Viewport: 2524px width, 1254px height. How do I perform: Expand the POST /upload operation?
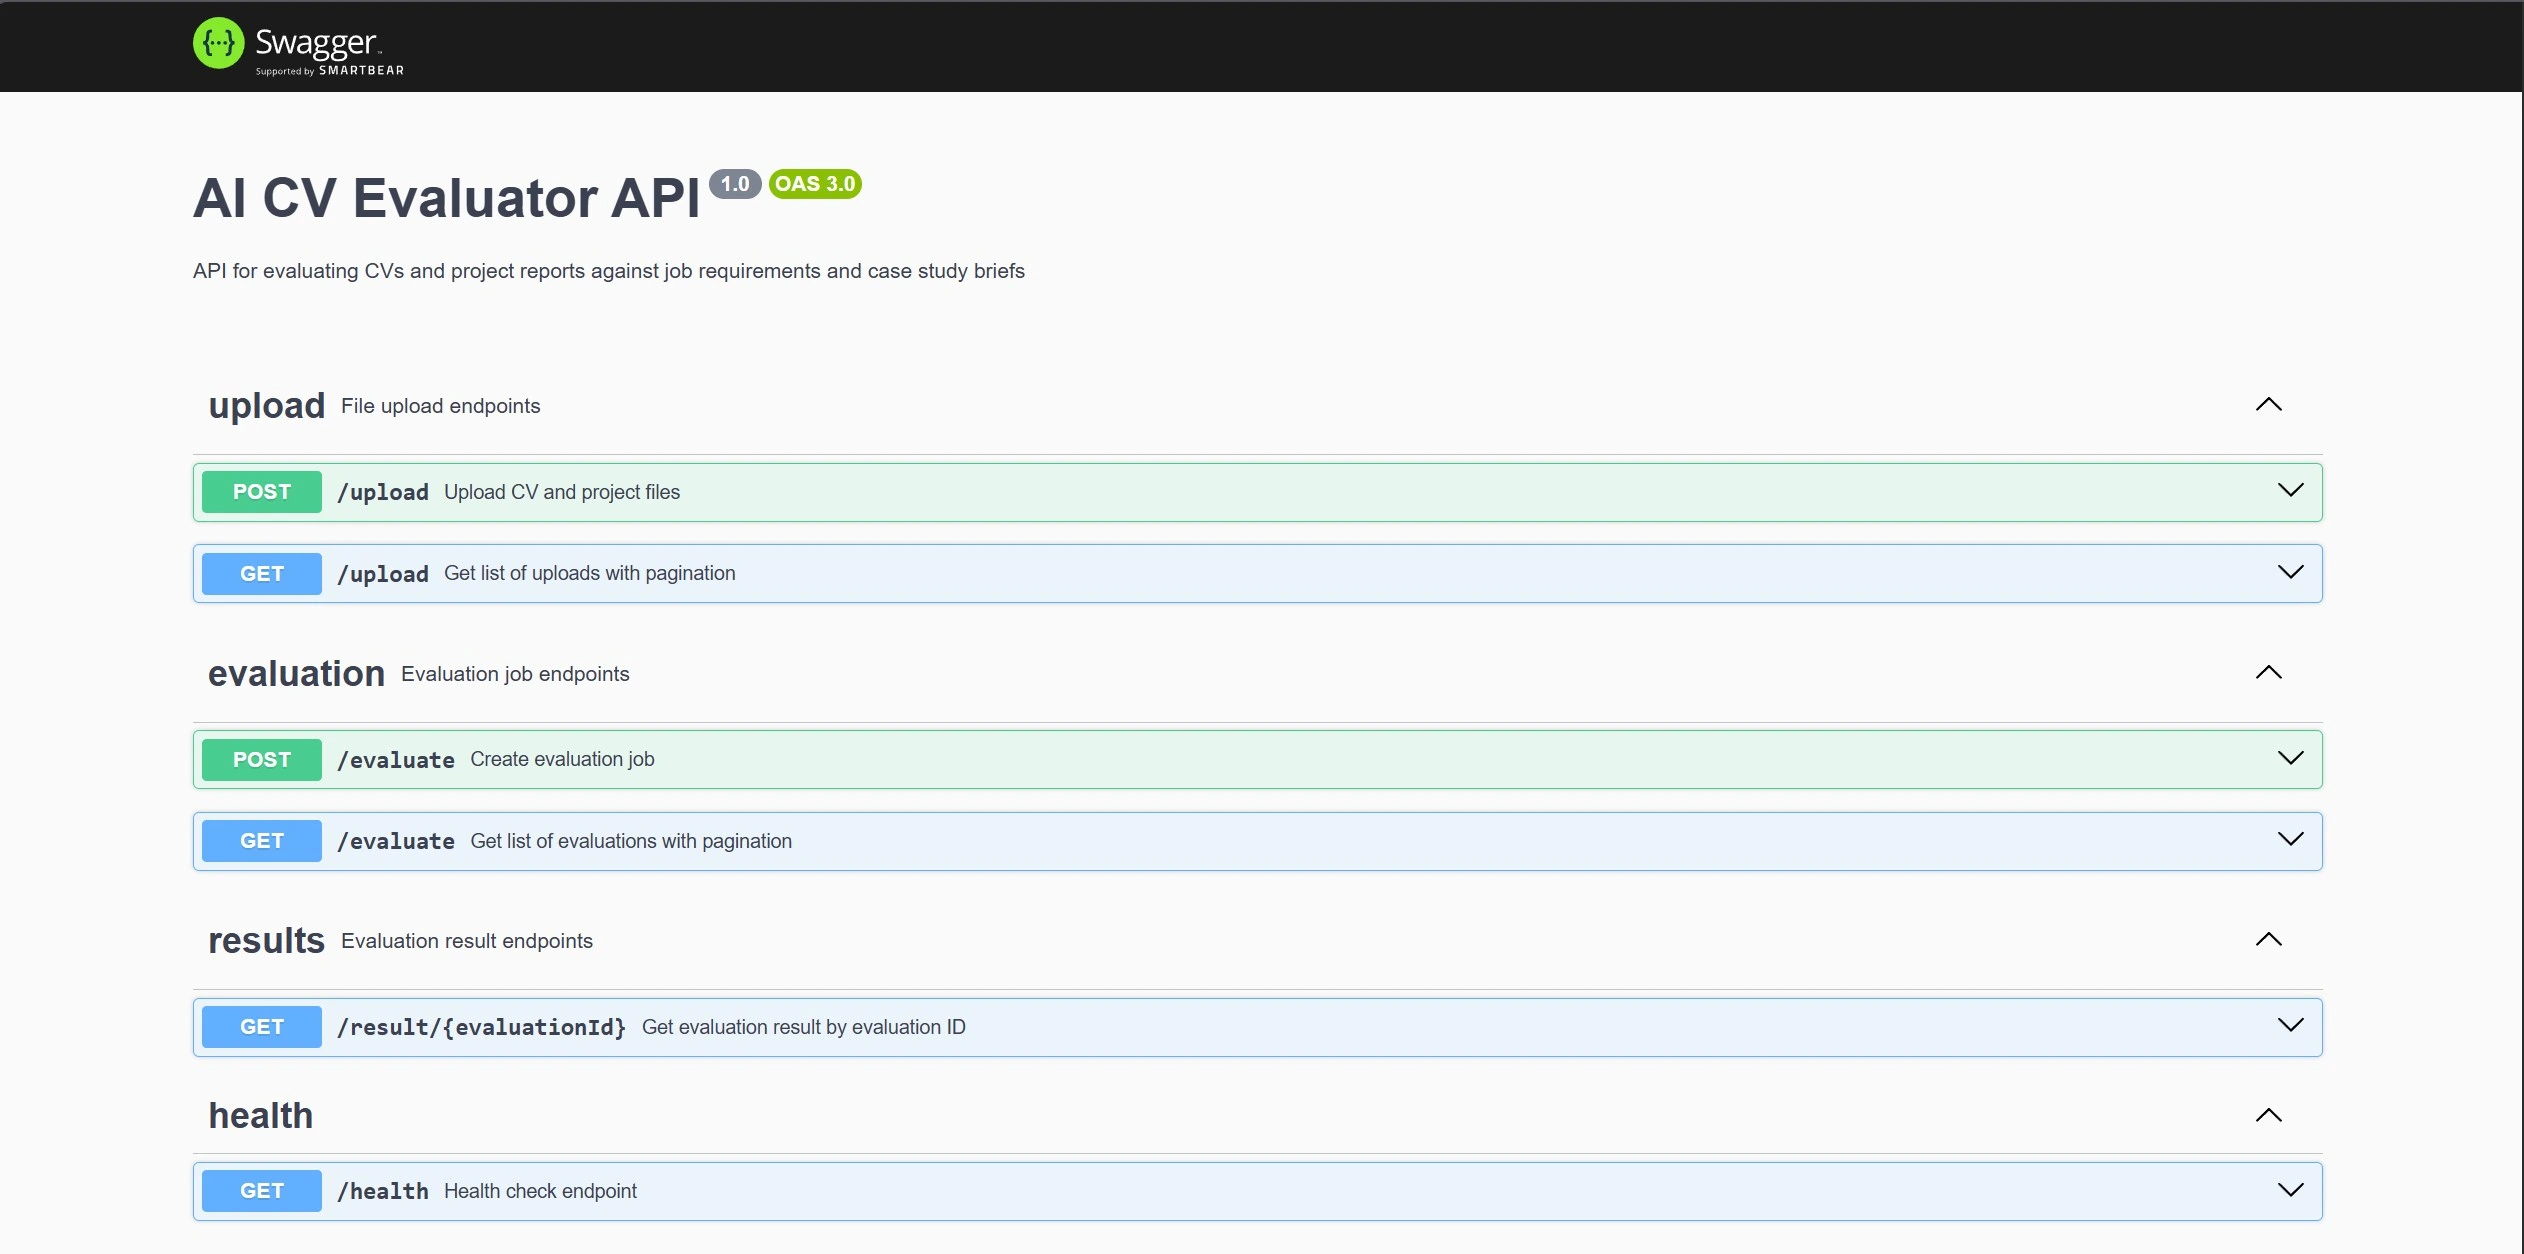click(x=2290, y=490)
